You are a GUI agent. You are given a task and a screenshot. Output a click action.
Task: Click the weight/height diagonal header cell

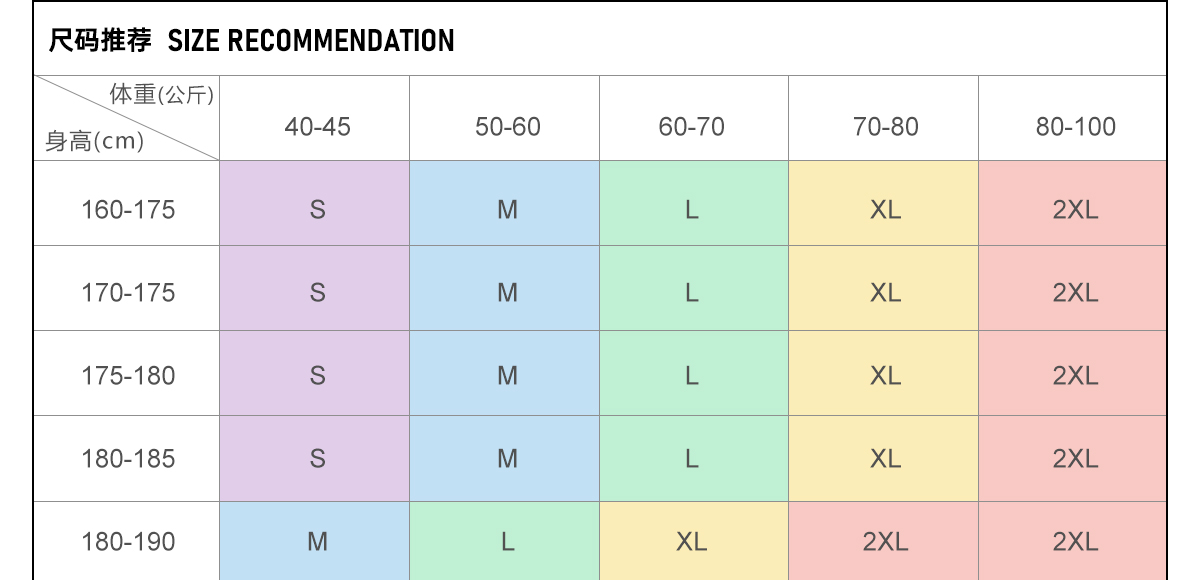point(127,119)
